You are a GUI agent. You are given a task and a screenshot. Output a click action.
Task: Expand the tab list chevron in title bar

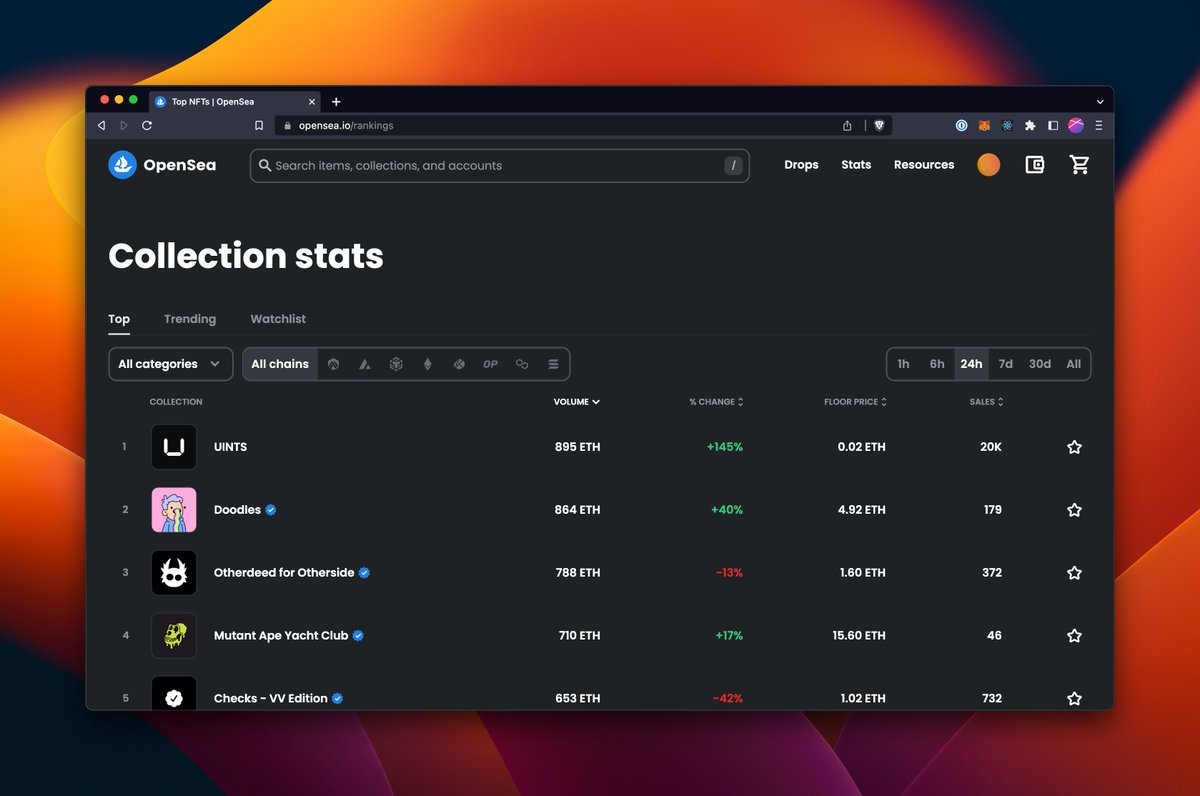(1100, 102)
